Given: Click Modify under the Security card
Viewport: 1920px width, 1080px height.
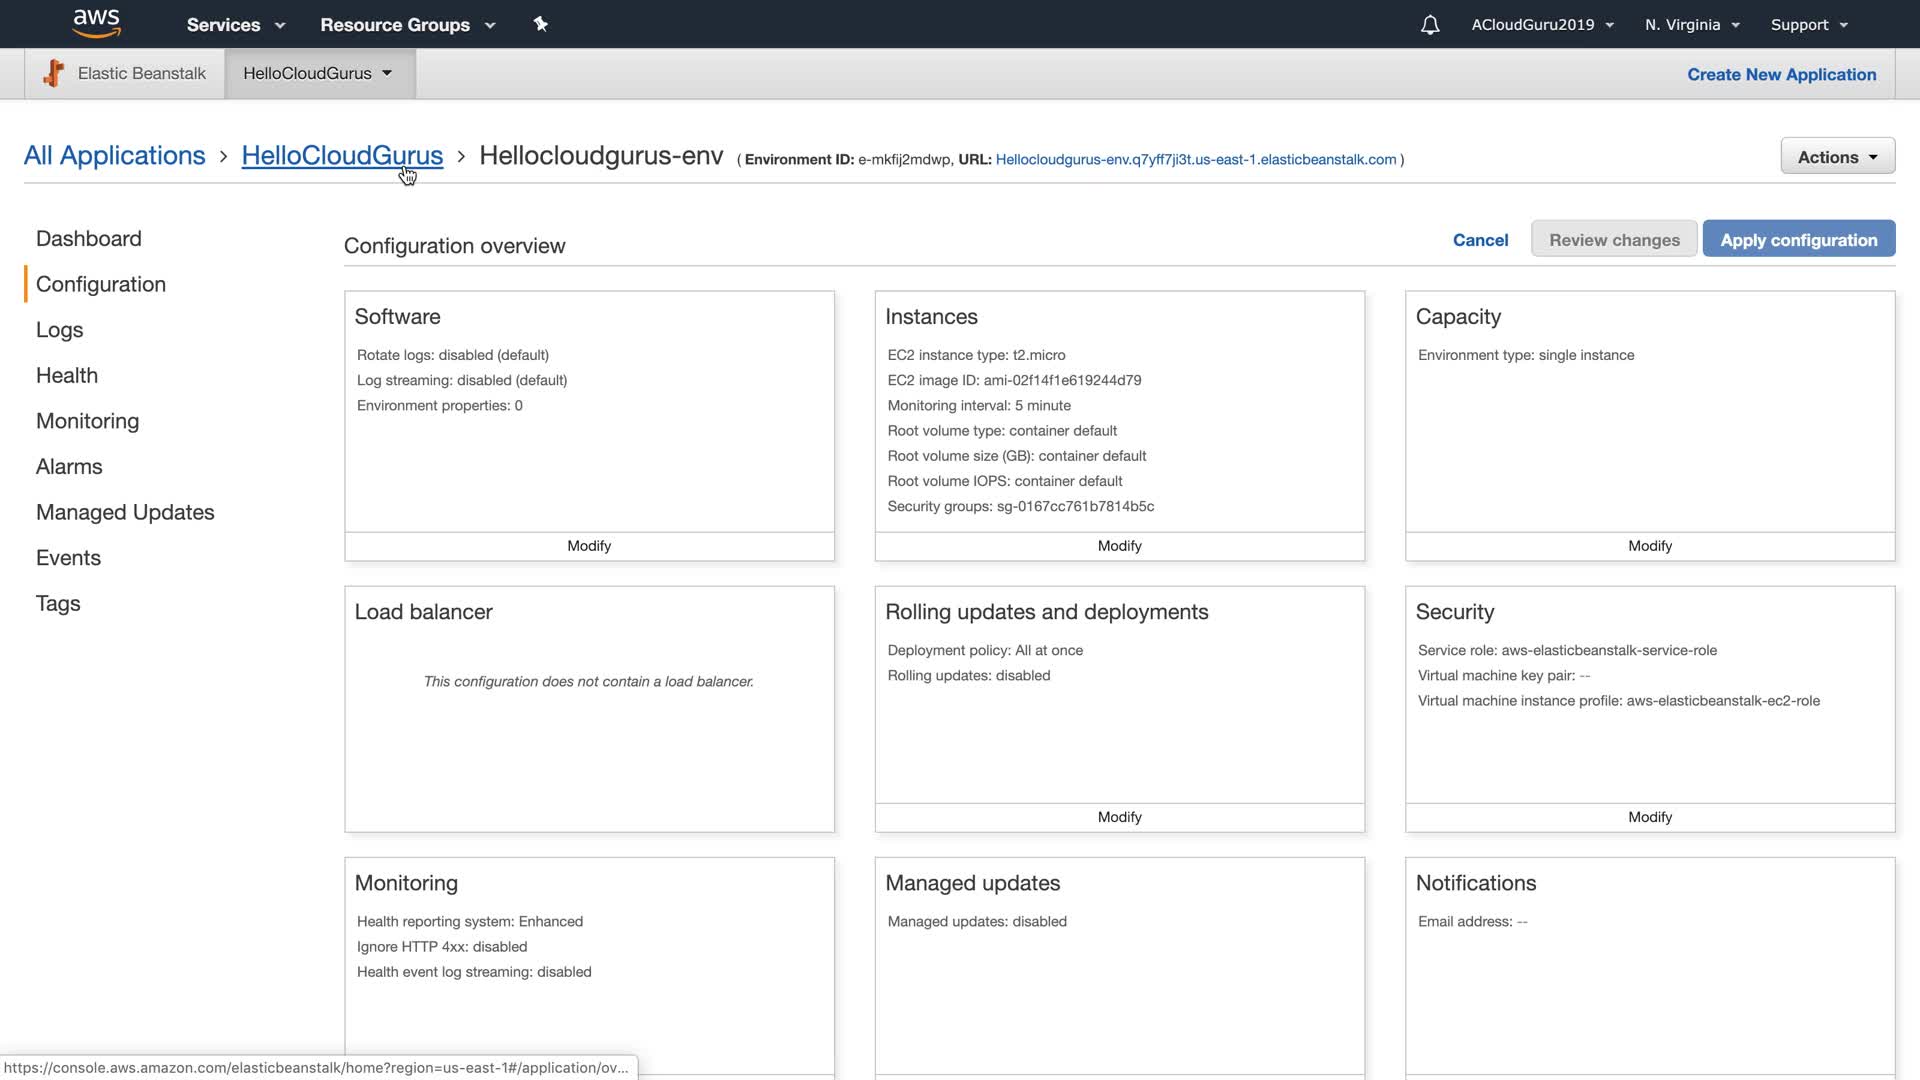Looking at the screenshot, I should (x=1649, y=817).
